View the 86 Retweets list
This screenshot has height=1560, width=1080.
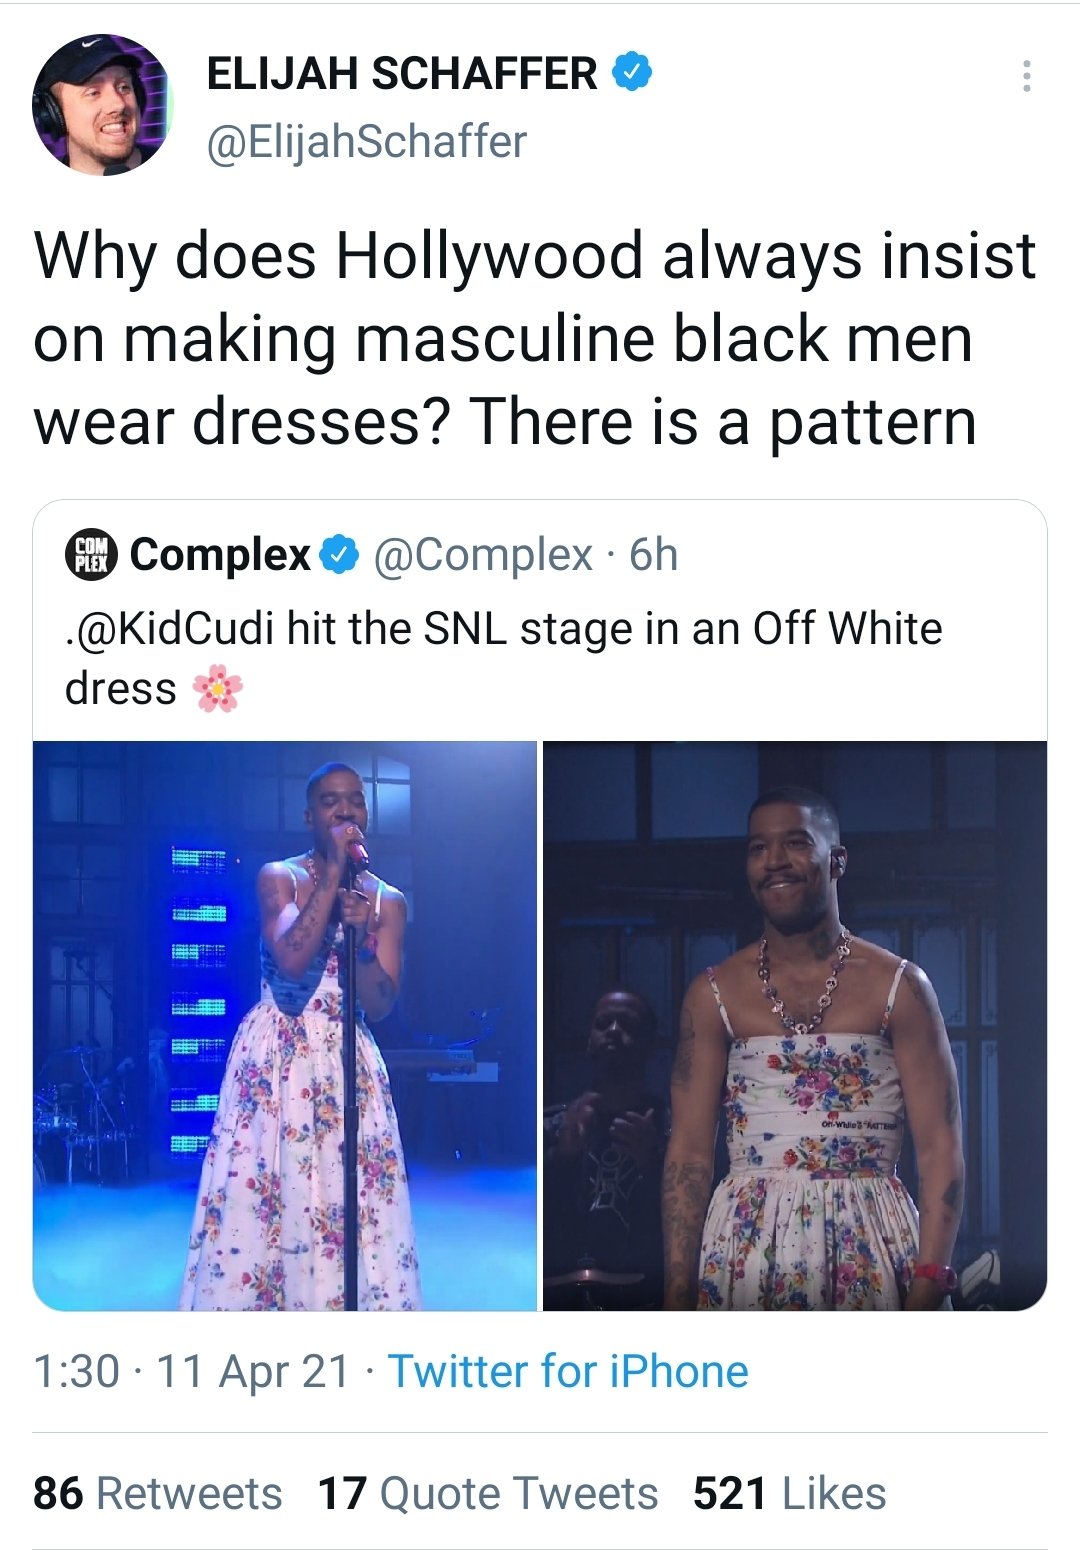(x=158, y=1493)
